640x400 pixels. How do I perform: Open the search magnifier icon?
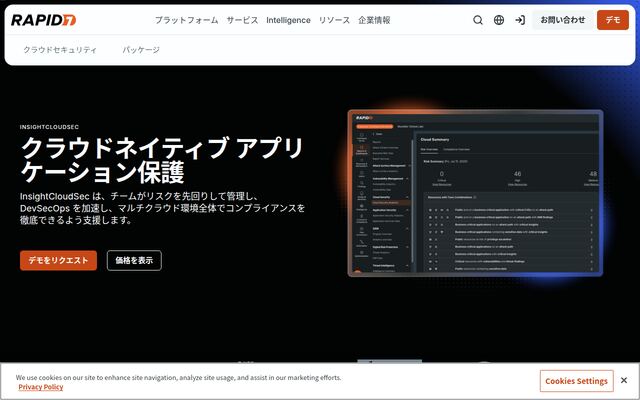pos(478,20)
